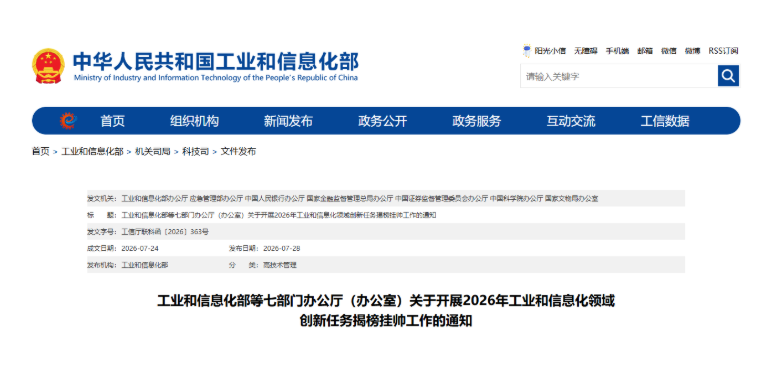
Task: Open the 互动交流 navigation menu
Action: pos(571,121)
